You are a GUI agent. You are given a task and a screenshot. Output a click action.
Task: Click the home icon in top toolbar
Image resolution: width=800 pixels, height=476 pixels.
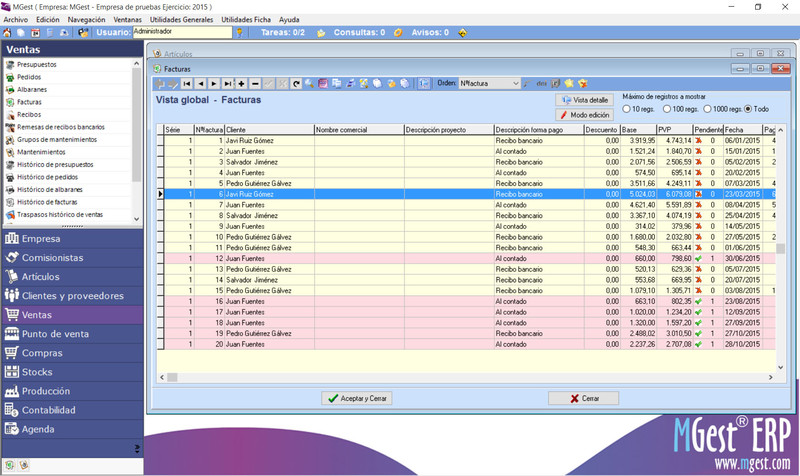7,33
